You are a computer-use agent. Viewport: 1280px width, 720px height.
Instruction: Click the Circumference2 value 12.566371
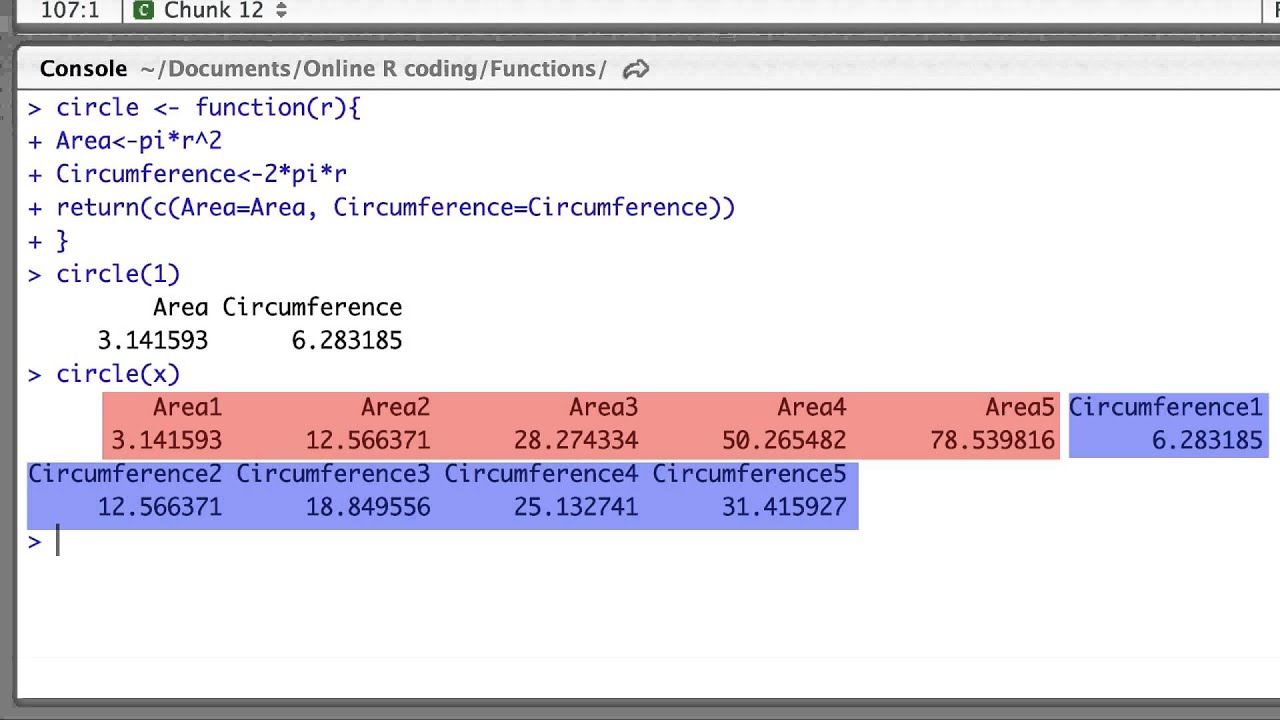[x=160, y=507]
